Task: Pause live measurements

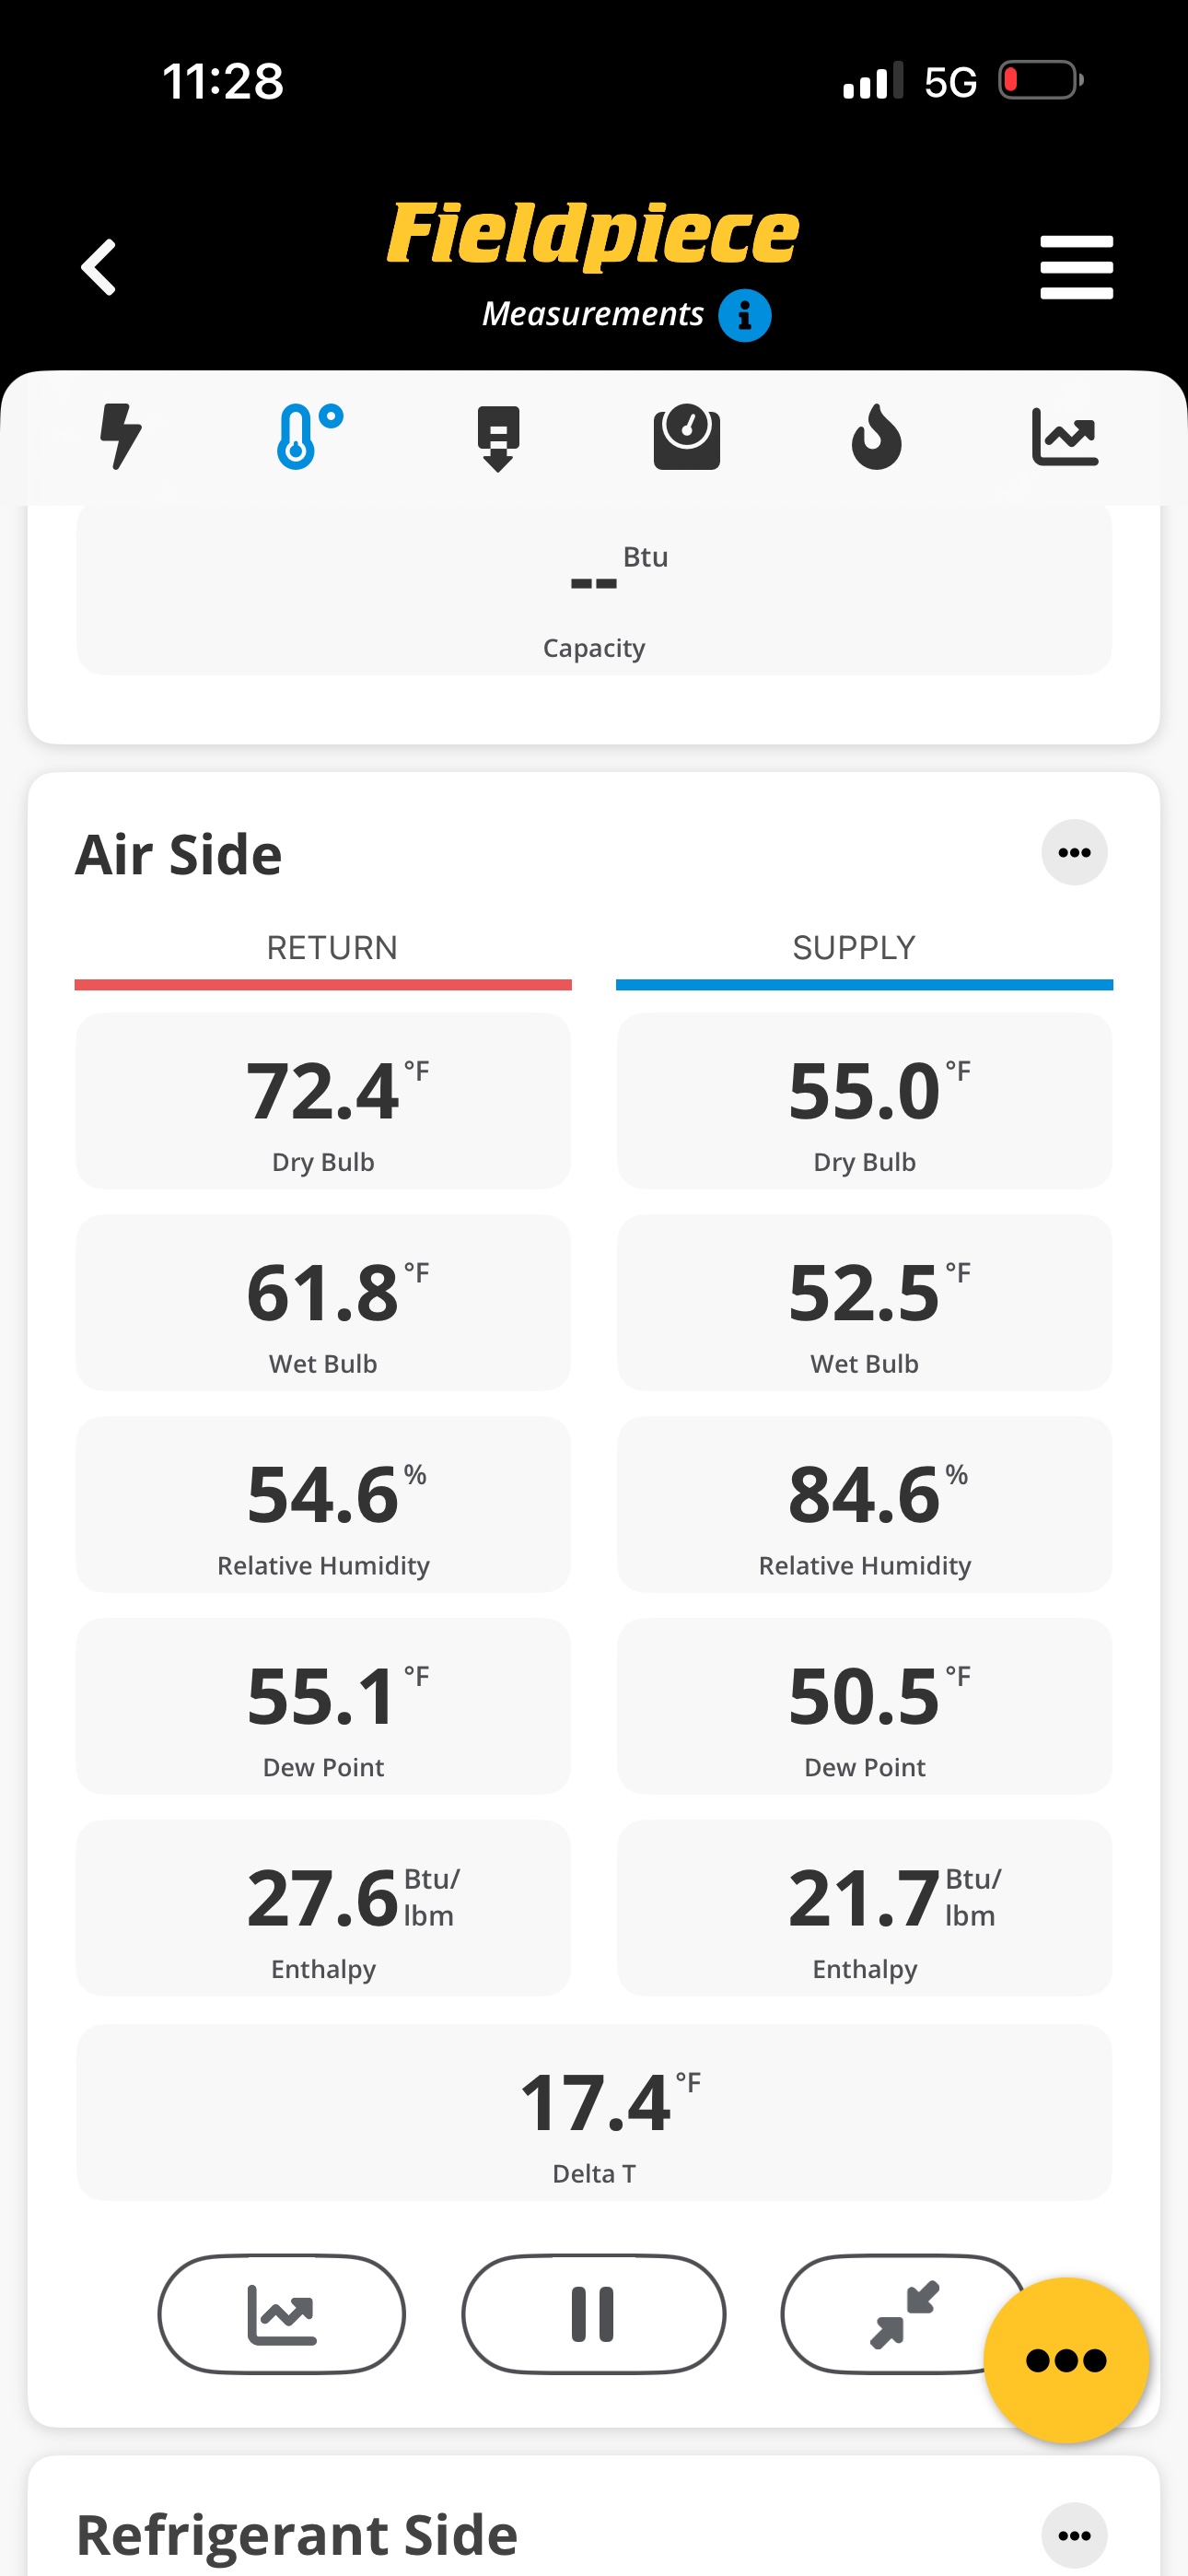Action: coord(593,2314)
